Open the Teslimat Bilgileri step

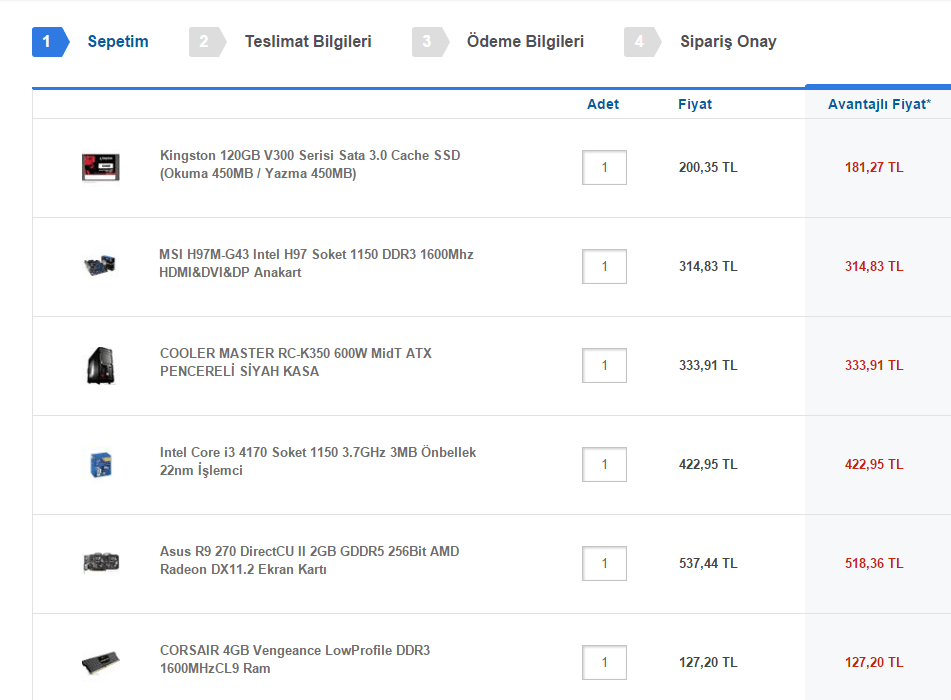pos(308,42)
